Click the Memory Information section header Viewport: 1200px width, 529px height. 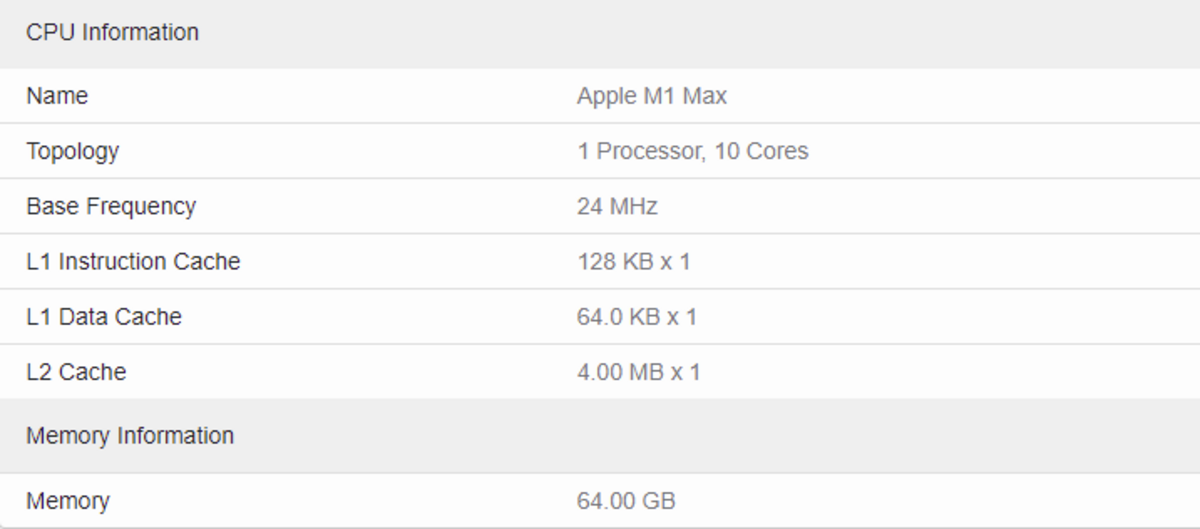tap(130, 436)
